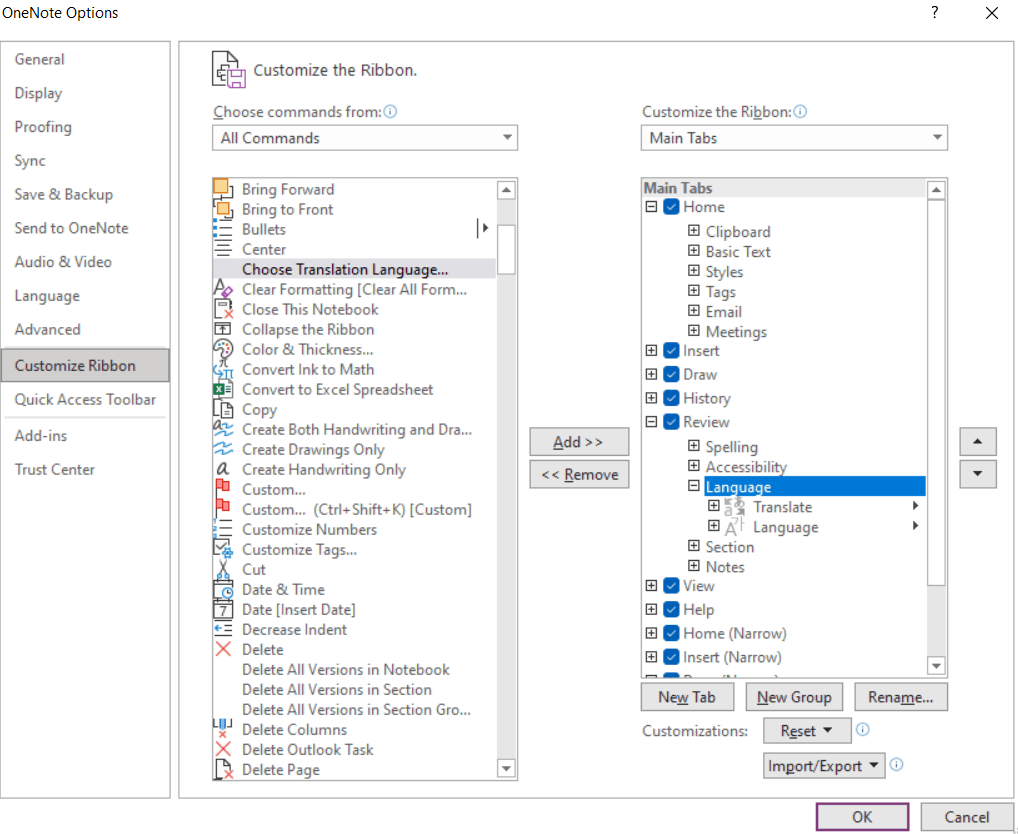The height and width of the screenshot is (834, 1018).
Task: Click the Color & Thickness palette icon
Action: (223, 349)
